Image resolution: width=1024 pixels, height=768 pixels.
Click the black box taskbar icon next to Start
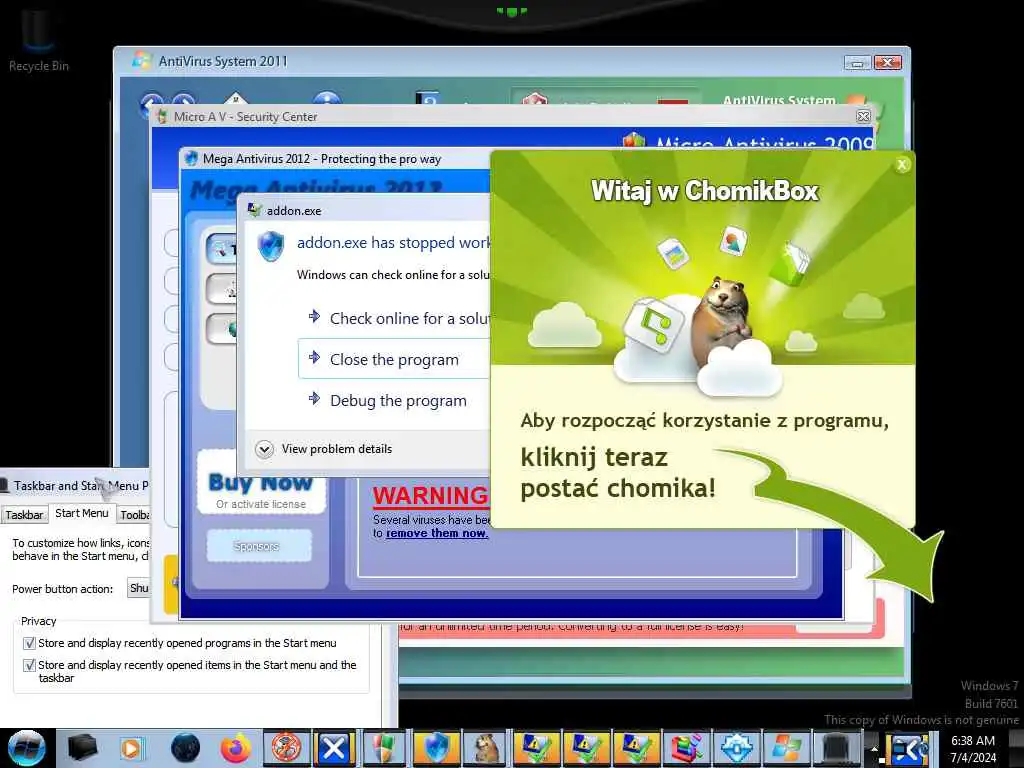click(x=83, y=748)
